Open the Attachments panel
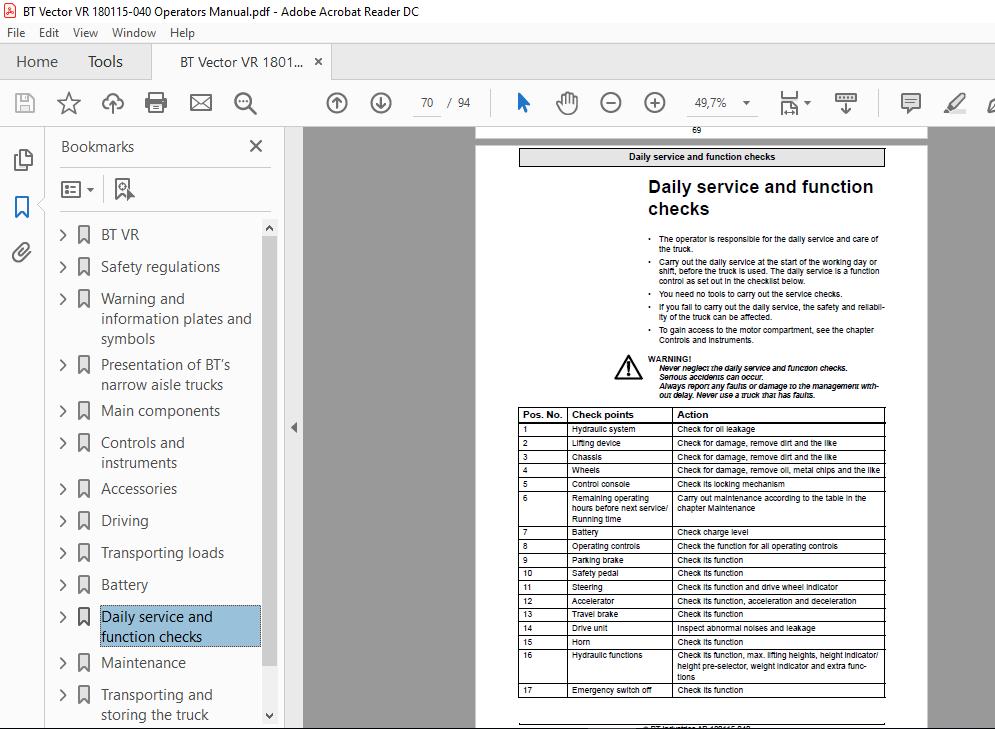Image resolution: width=995 pixels, height=729 pixels. [x=23, y=253]
